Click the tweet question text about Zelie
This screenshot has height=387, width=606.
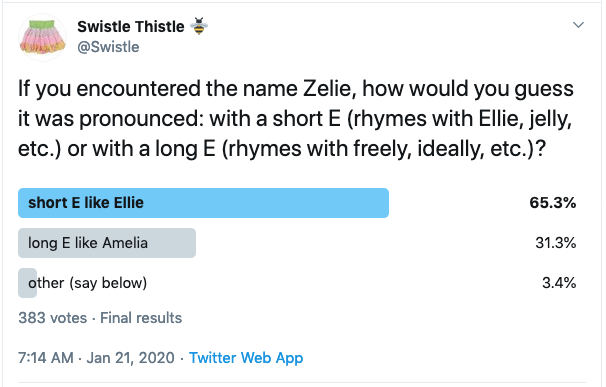coord(296,119)
